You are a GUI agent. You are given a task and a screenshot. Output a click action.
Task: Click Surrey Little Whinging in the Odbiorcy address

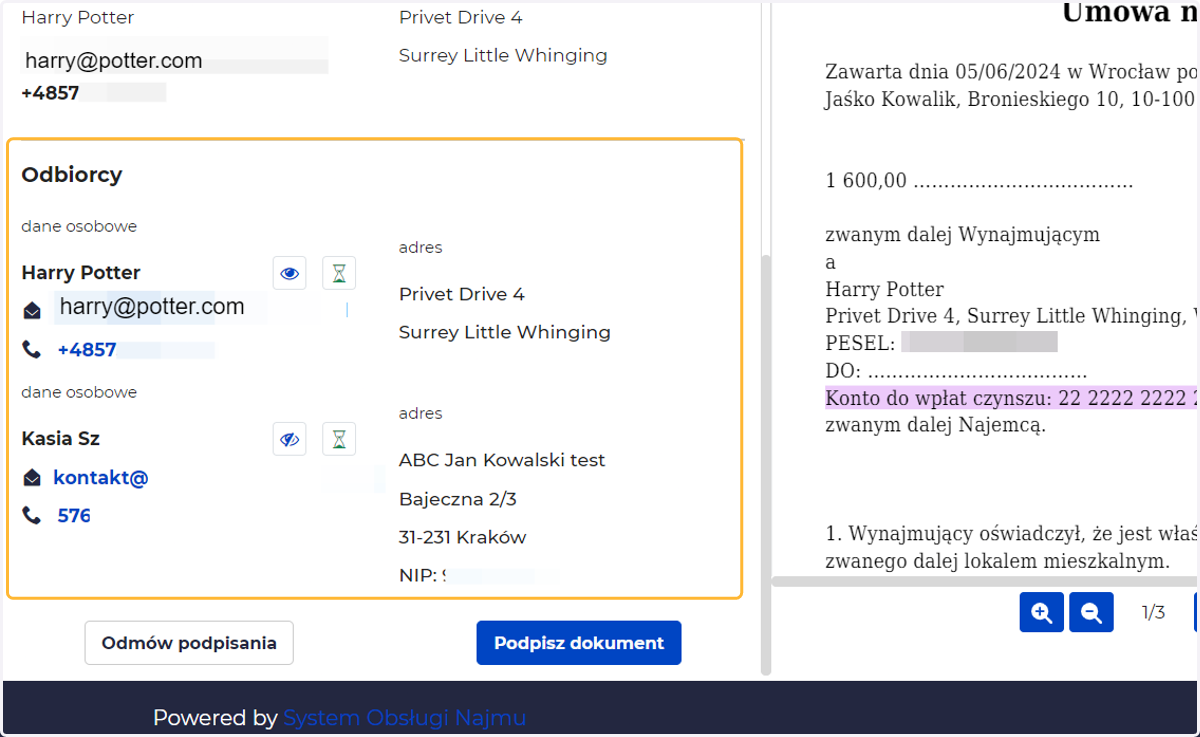505,332
